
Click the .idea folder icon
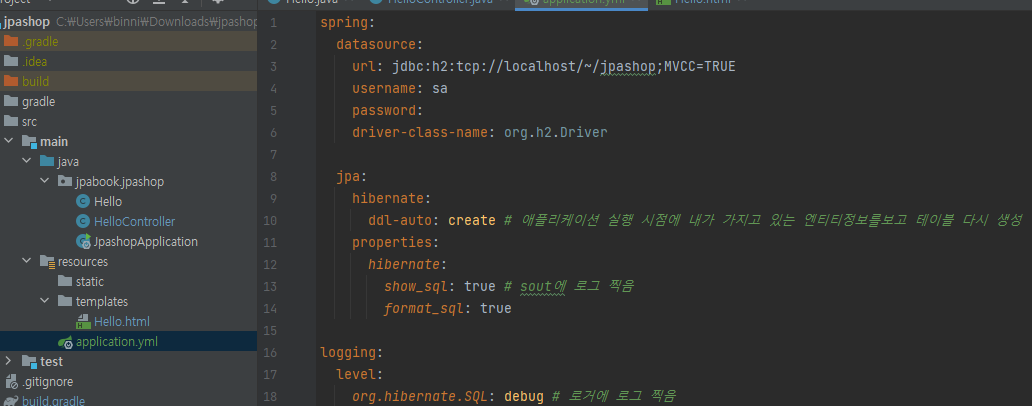pyautogui.click(x=11, y=61)
